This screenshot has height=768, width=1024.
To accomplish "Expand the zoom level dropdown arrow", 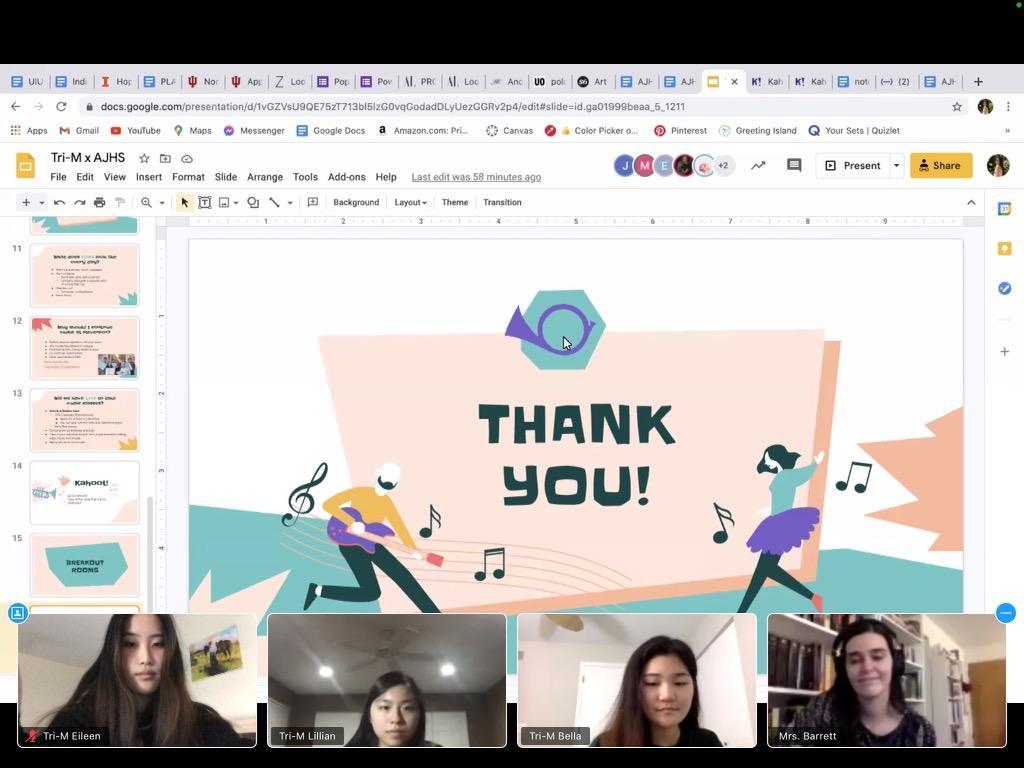I will (162, 203).
